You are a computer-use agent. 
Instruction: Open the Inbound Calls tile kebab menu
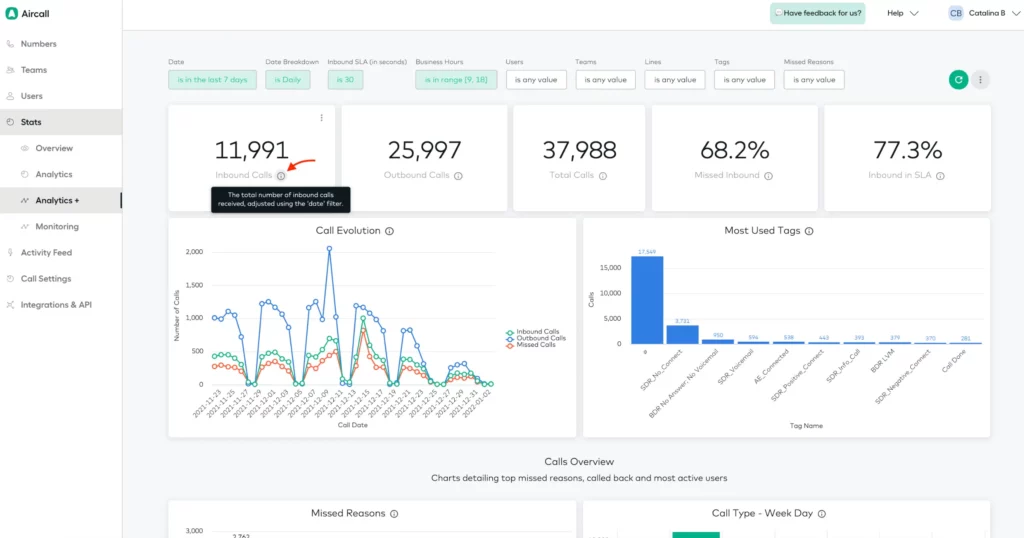click(321, 118)
